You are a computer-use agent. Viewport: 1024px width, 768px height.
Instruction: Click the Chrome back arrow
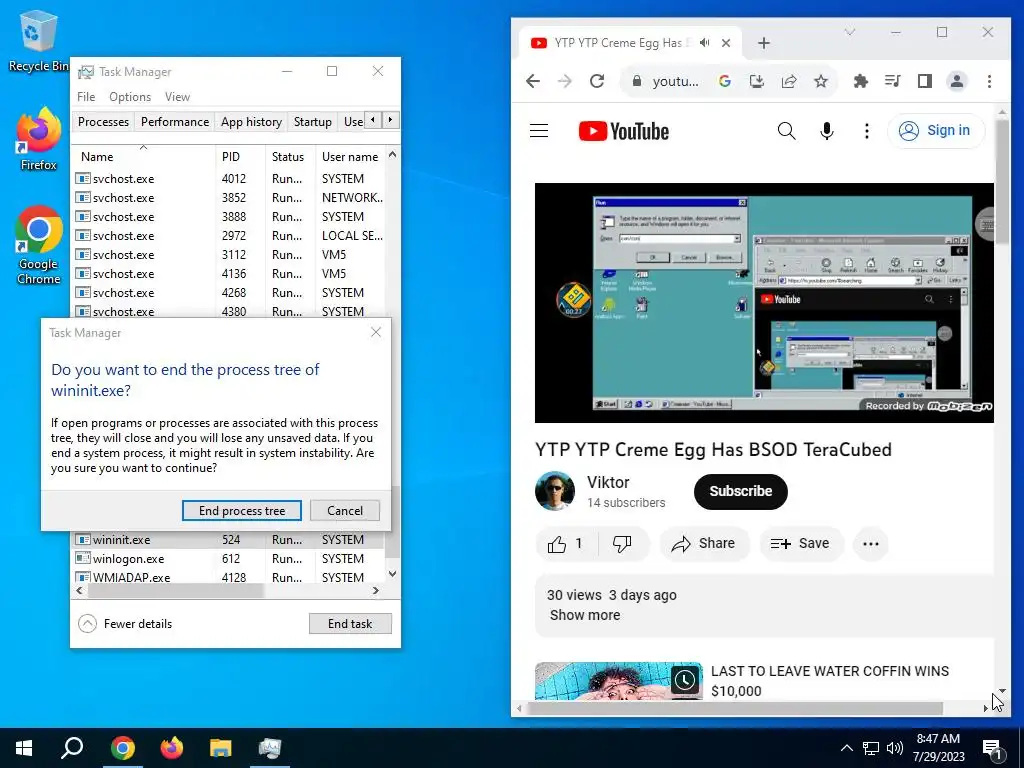(x=533, y=81)
